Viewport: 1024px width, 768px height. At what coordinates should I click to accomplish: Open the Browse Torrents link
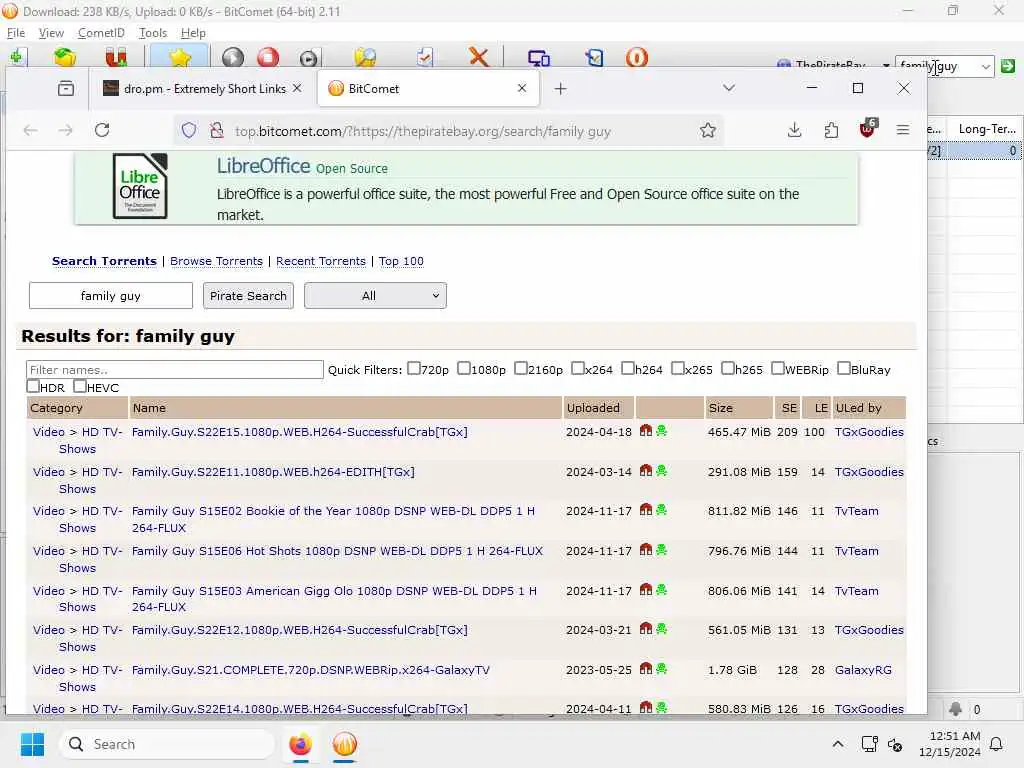pyautogui.click(x=216, y=261)
